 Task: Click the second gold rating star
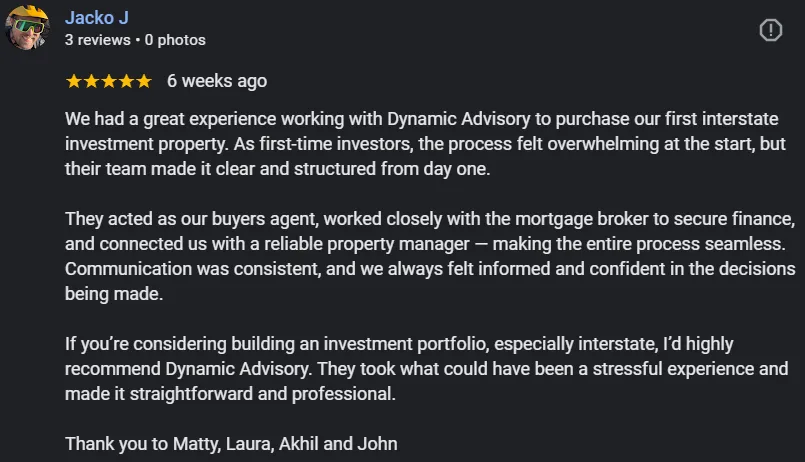(x=91, y=81)
